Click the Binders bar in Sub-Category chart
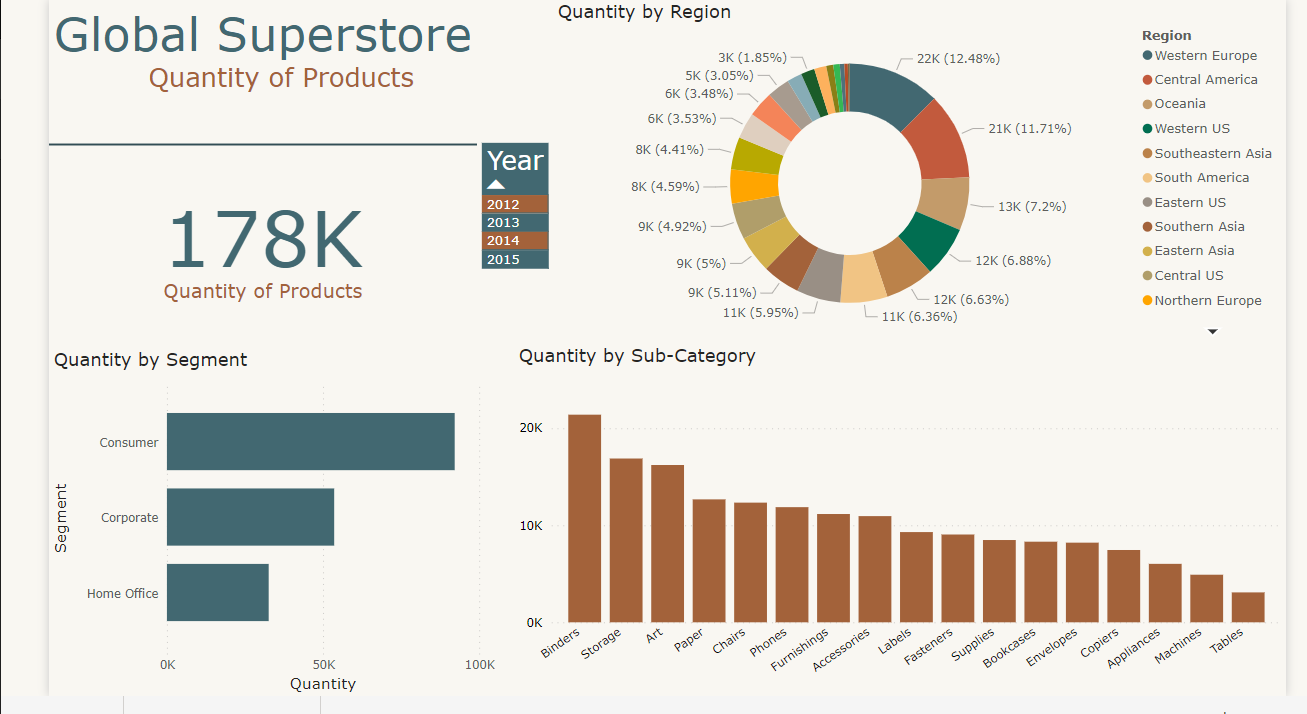The image size is (1307, 714). pos(585,518)
